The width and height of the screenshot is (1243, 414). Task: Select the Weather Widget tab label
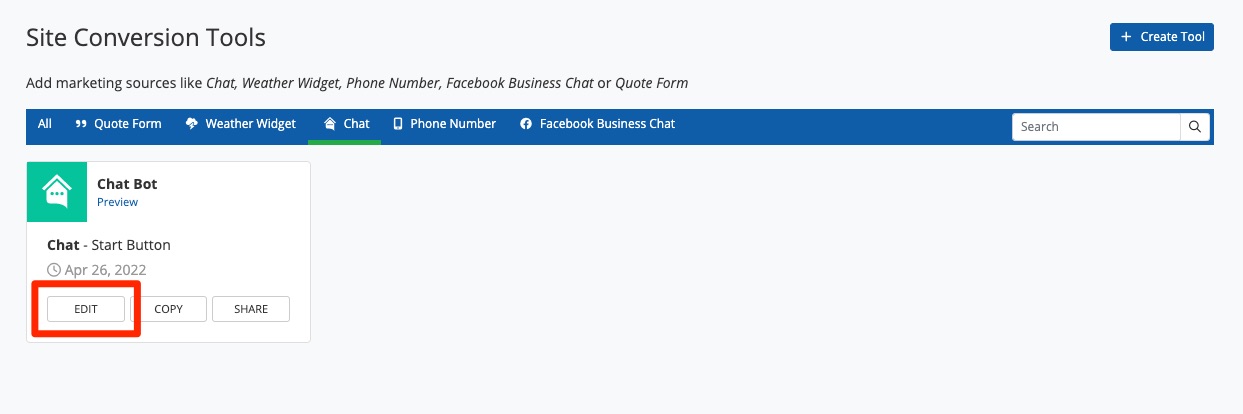[250, 124]
